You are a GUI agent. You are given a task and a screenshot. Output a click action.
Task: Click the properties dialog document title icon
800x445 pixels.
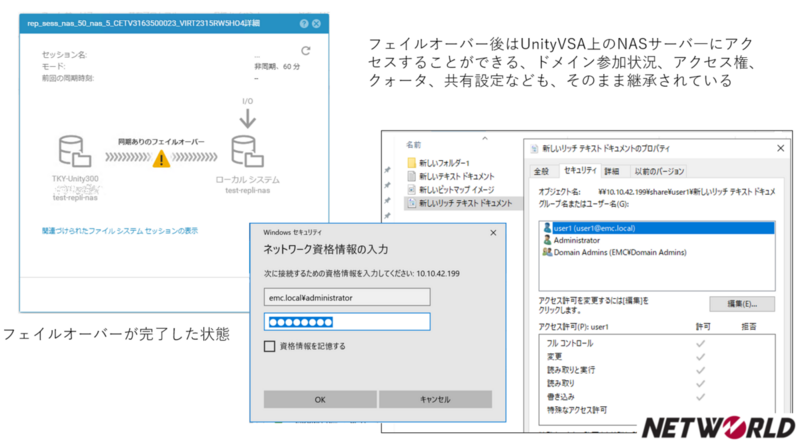click(534, 149)
